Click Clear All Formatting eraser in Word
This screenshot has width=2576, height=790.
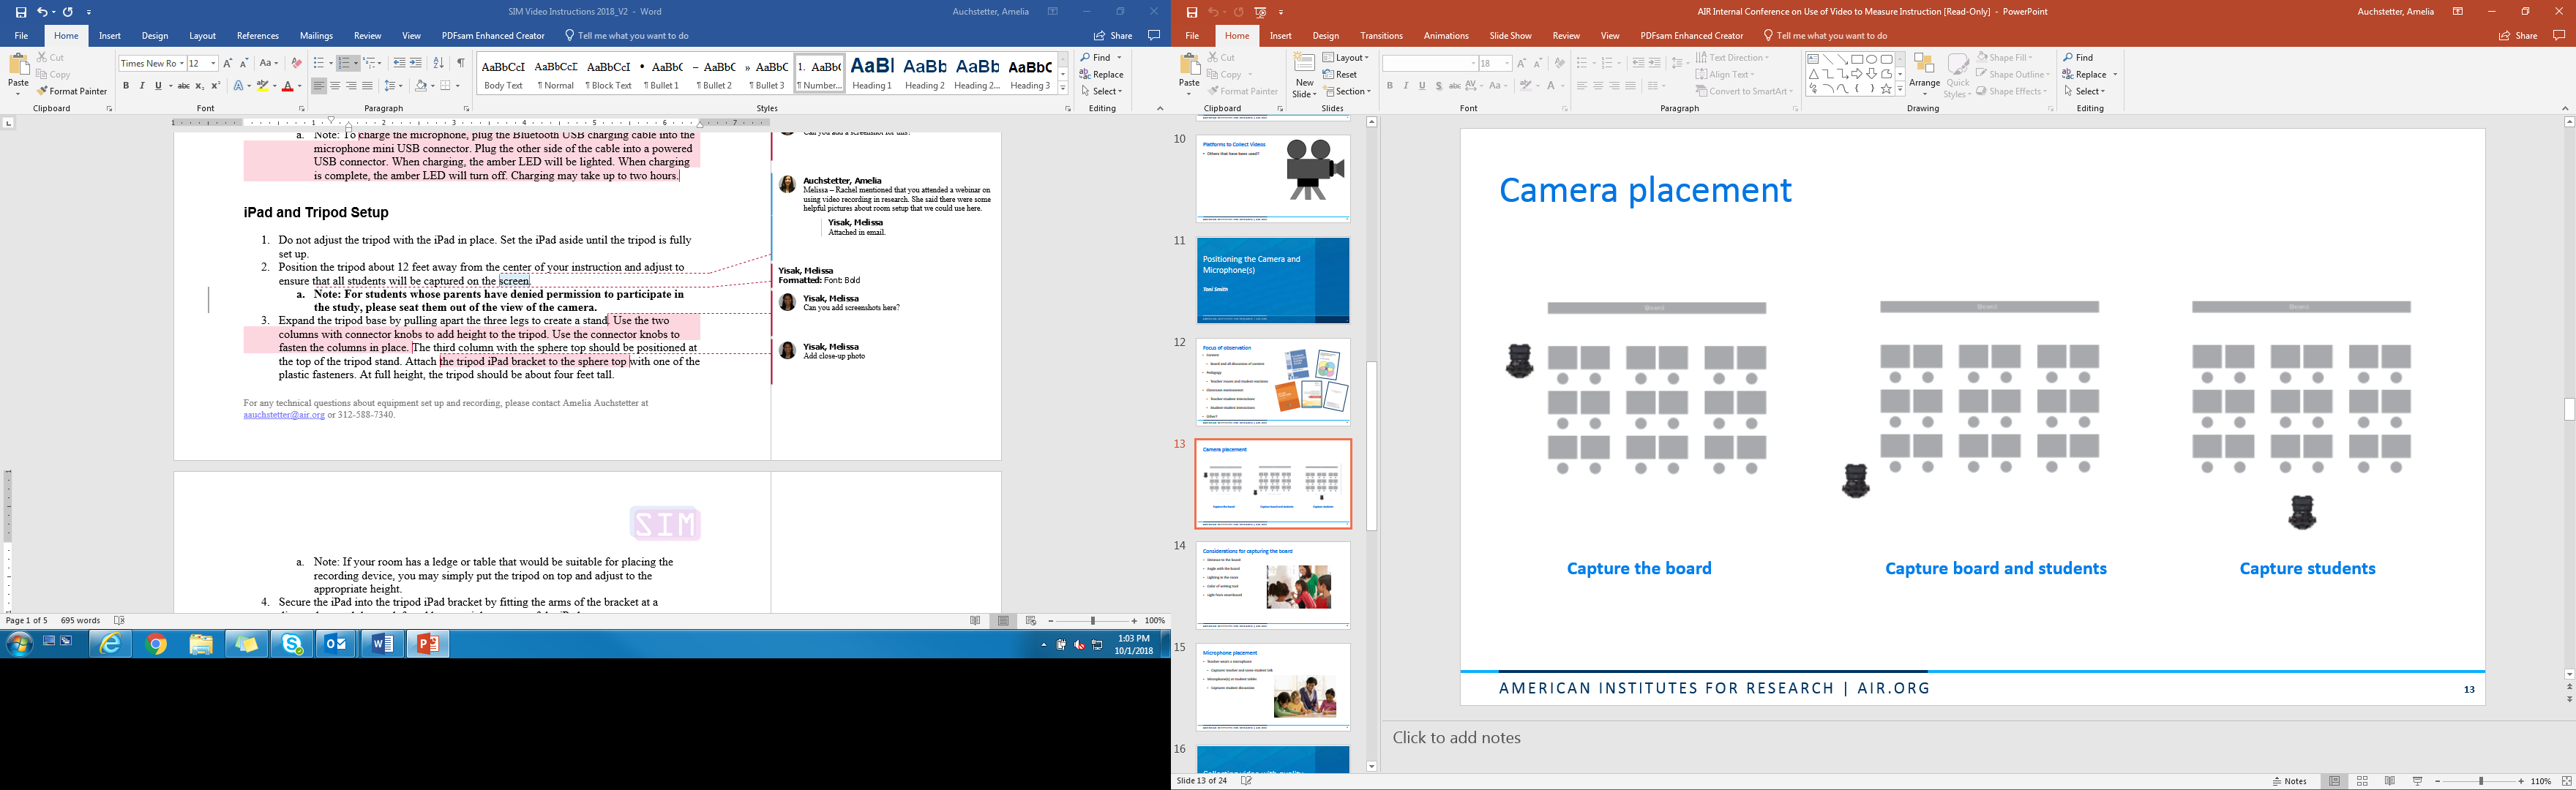pyautogui.click(x=296, y=63)
